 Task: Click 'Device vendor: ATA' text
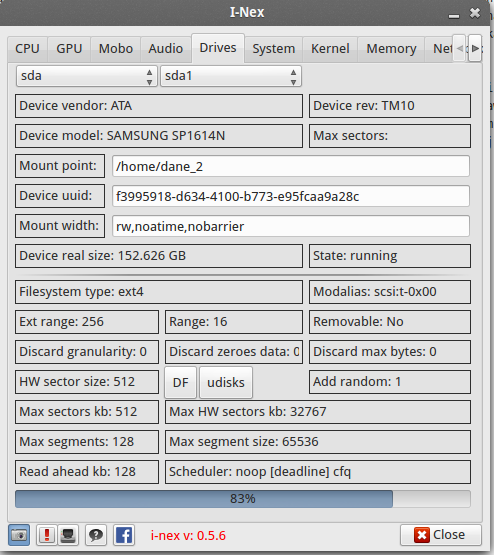click(76, 105)
